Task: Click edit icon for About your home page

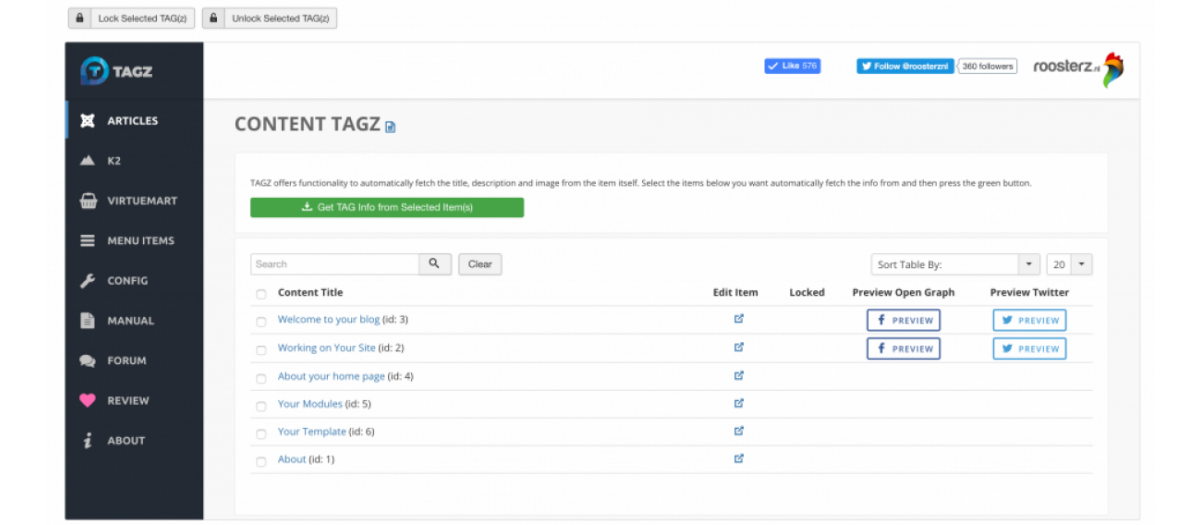Action: [739, 375]
